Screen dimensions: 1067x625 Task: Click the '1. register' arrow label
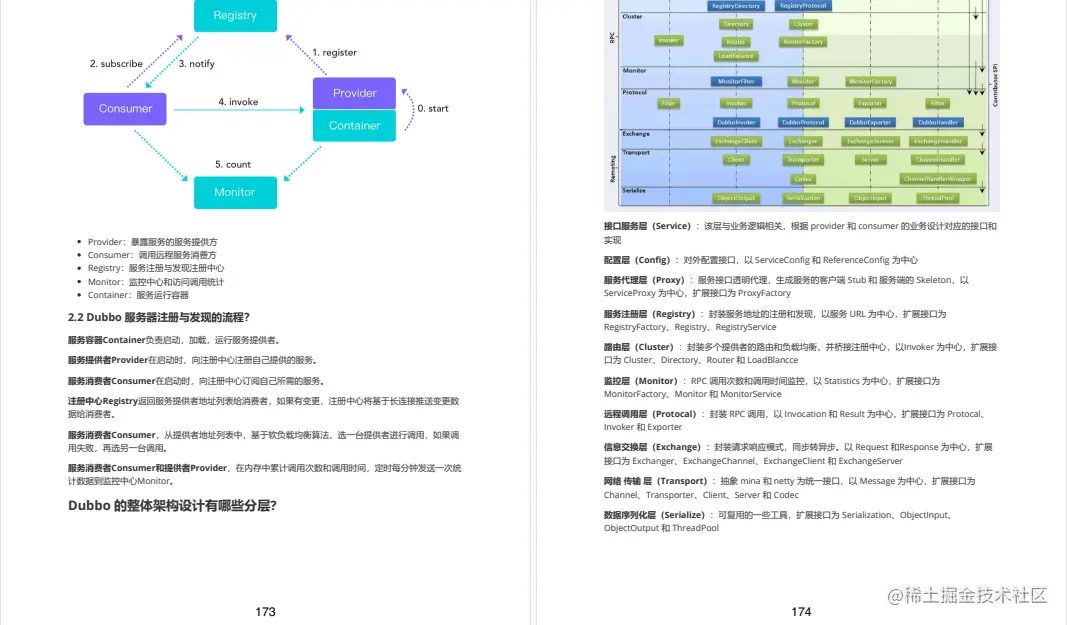[334, 52]
